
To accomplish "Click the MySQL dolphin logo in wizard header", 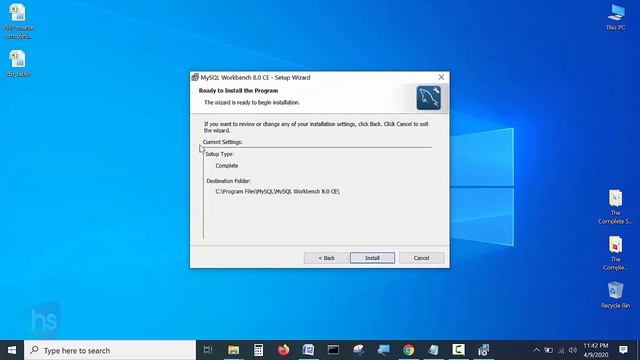I will (x=429, y=98).
